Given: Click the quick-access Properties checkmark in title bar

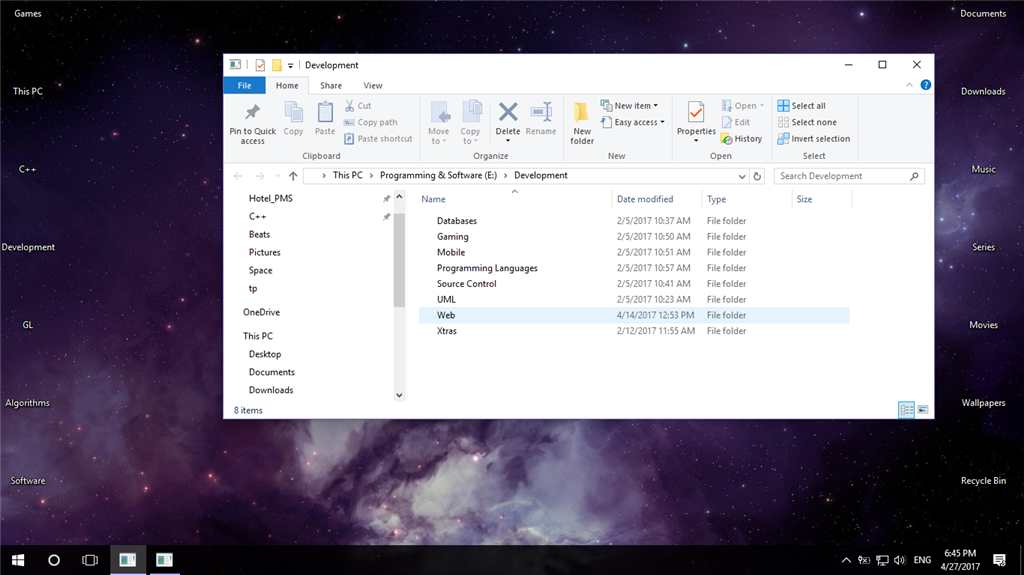Looking at the screenshot, I should pyautogui.click(x=260, y=65).
